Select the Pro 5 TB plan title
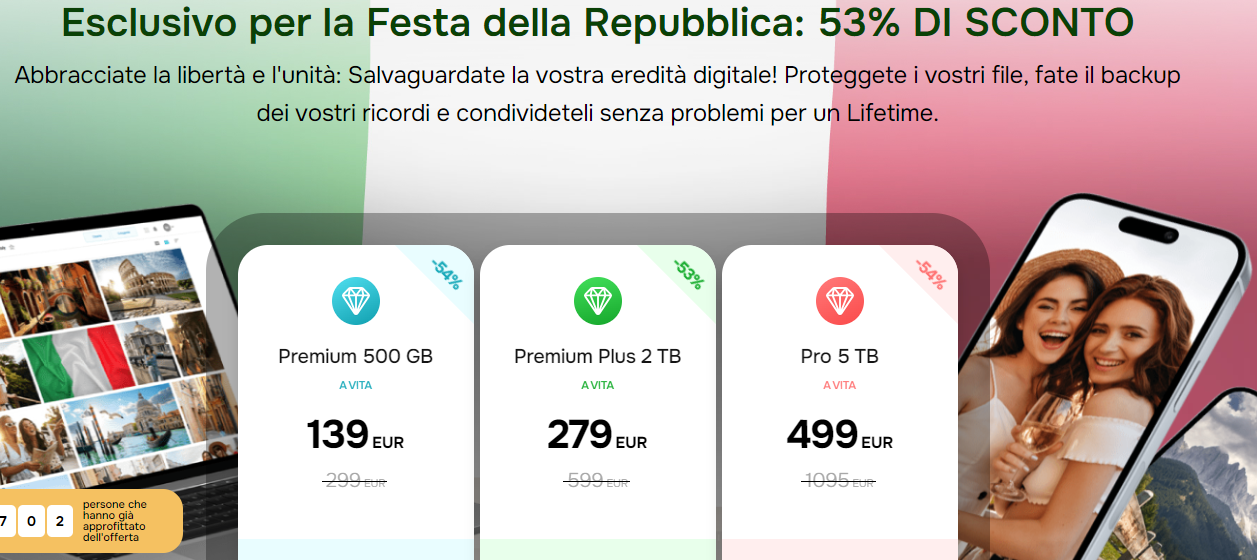The height and width of the screenshot is (560, 1257). point(840,356)
